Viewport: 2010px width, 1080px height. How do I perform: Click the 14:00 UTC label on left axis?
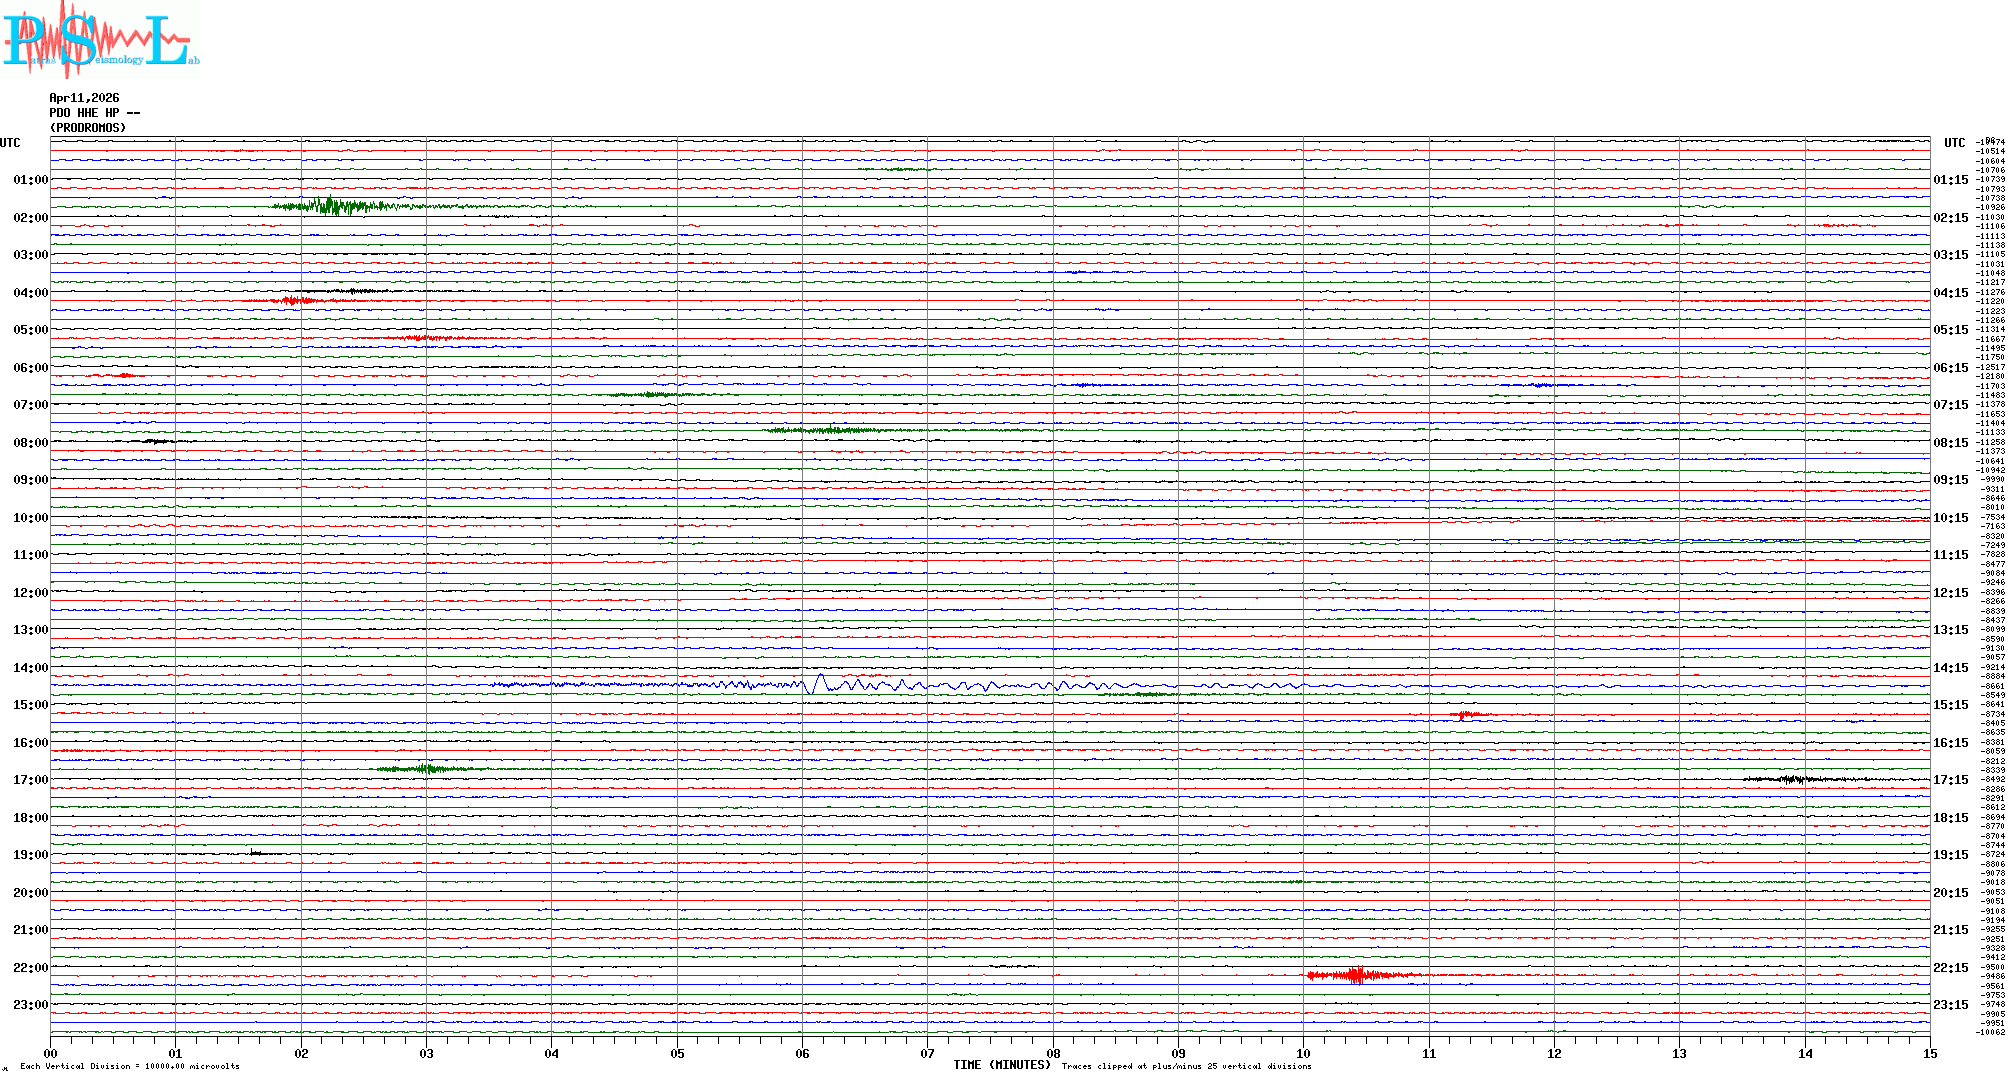pyautogui.click(x=30, y=668)
